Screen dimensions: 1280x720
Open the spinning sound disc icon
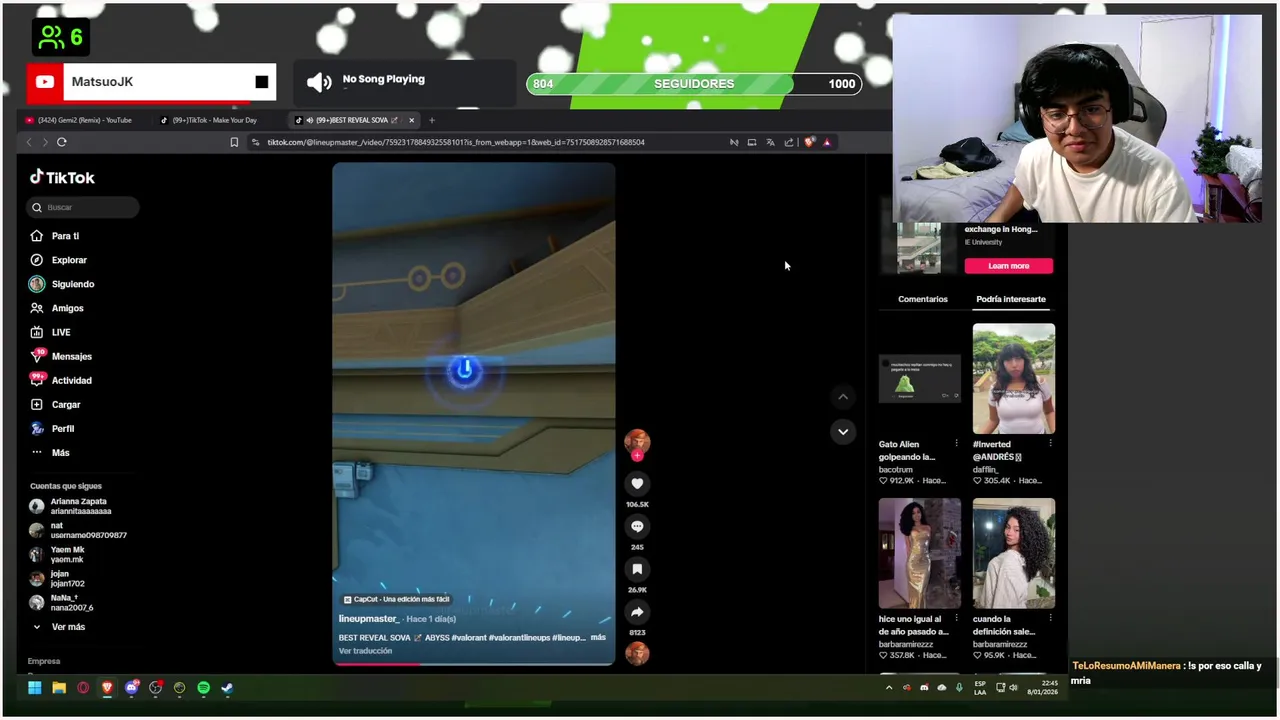click(637, 654)
